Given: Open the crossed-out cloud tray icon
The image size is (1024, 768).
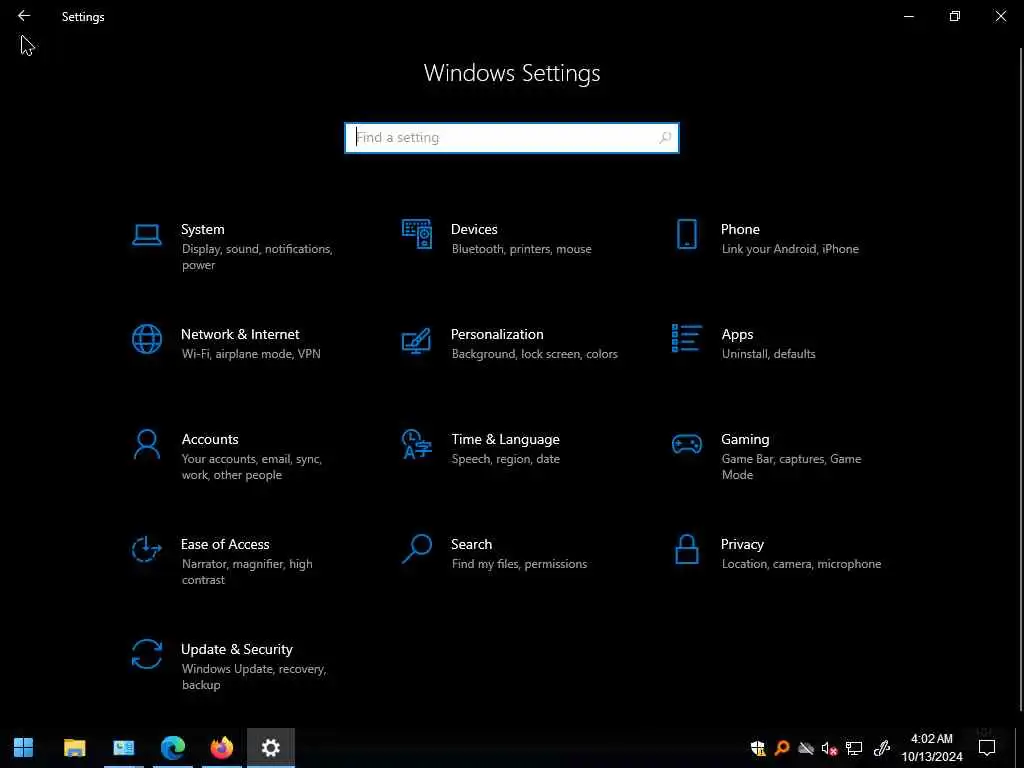Looking at the screenshot, I should [806, 748].
